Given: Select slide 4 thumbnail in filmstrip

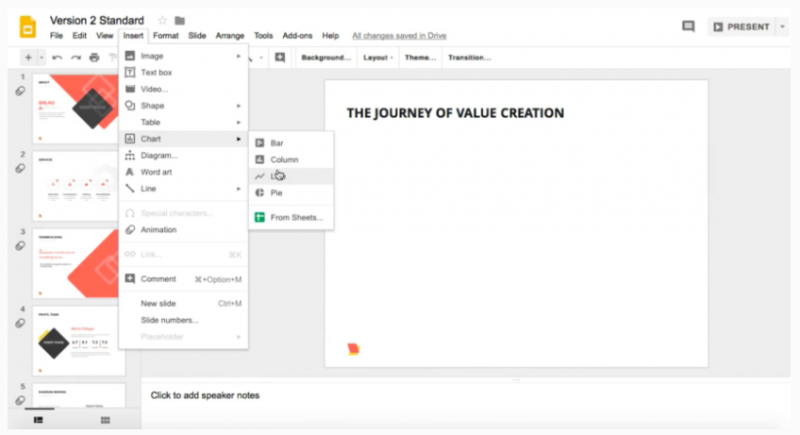Looking at the screenshot, I should coord(78,340).
